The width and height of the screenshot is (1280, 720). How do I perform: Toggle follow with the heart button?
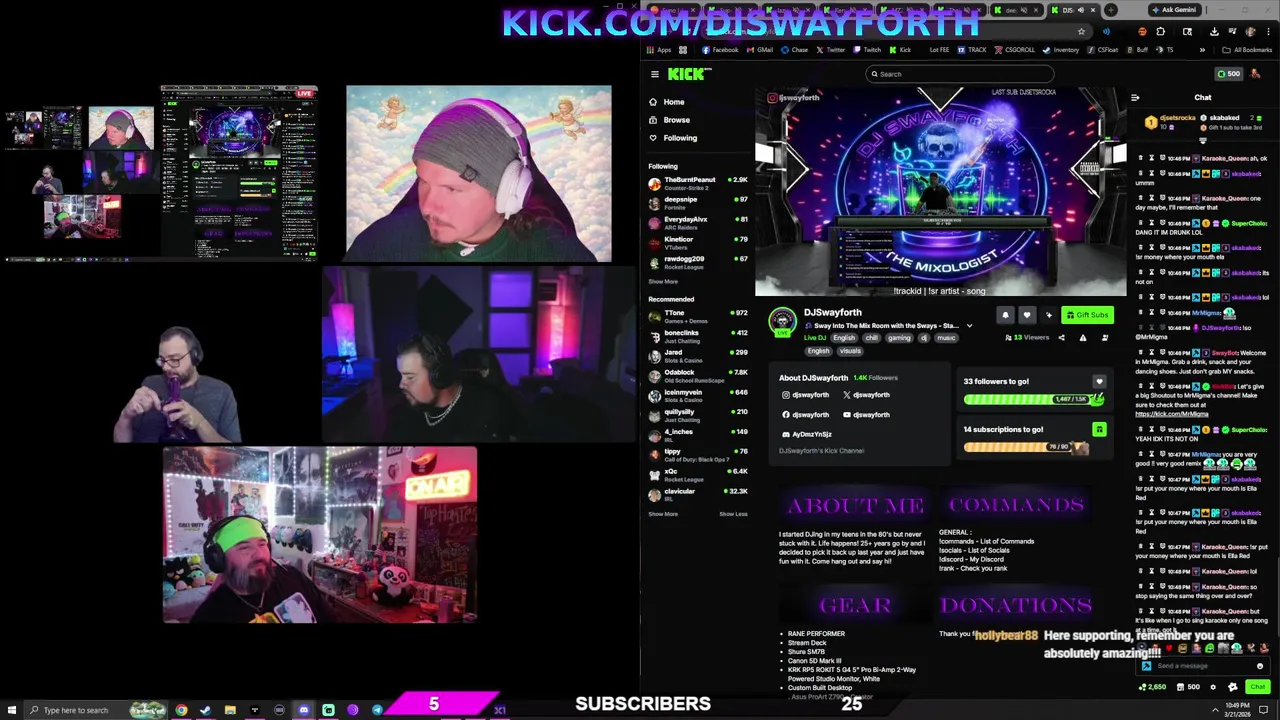[1026, 315]
